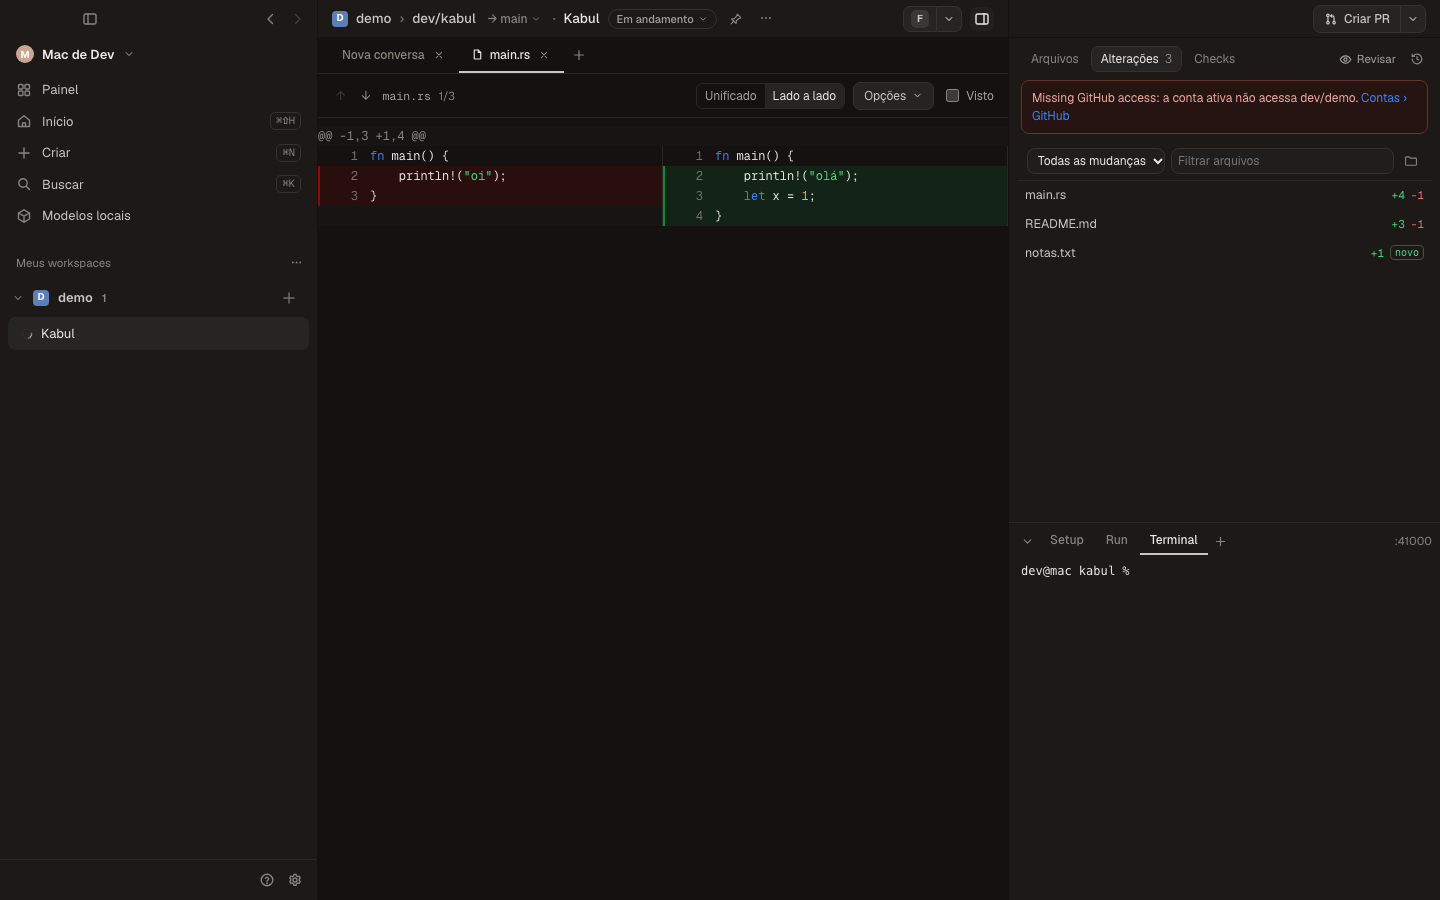Close the main.rs tab
The width and height of the screenshot is (1440, 900).
tap(544, 55)
